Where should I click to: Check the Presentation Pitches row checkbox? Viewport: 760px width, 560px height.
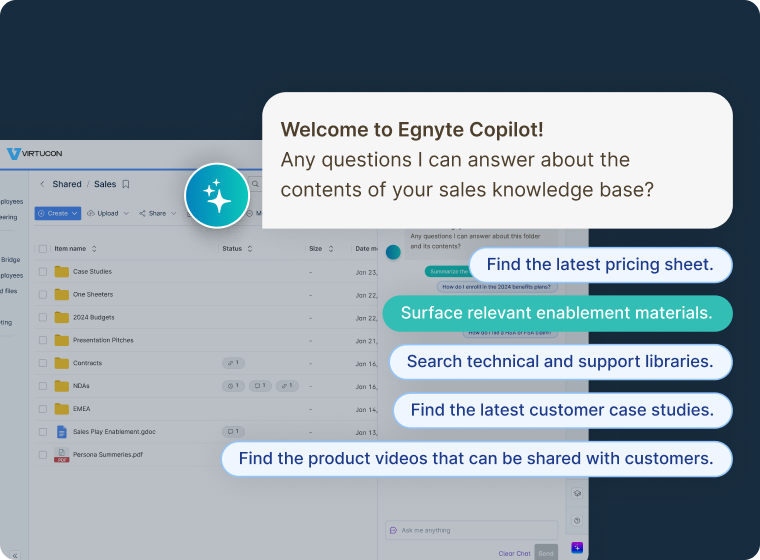(x=43, y=340)
